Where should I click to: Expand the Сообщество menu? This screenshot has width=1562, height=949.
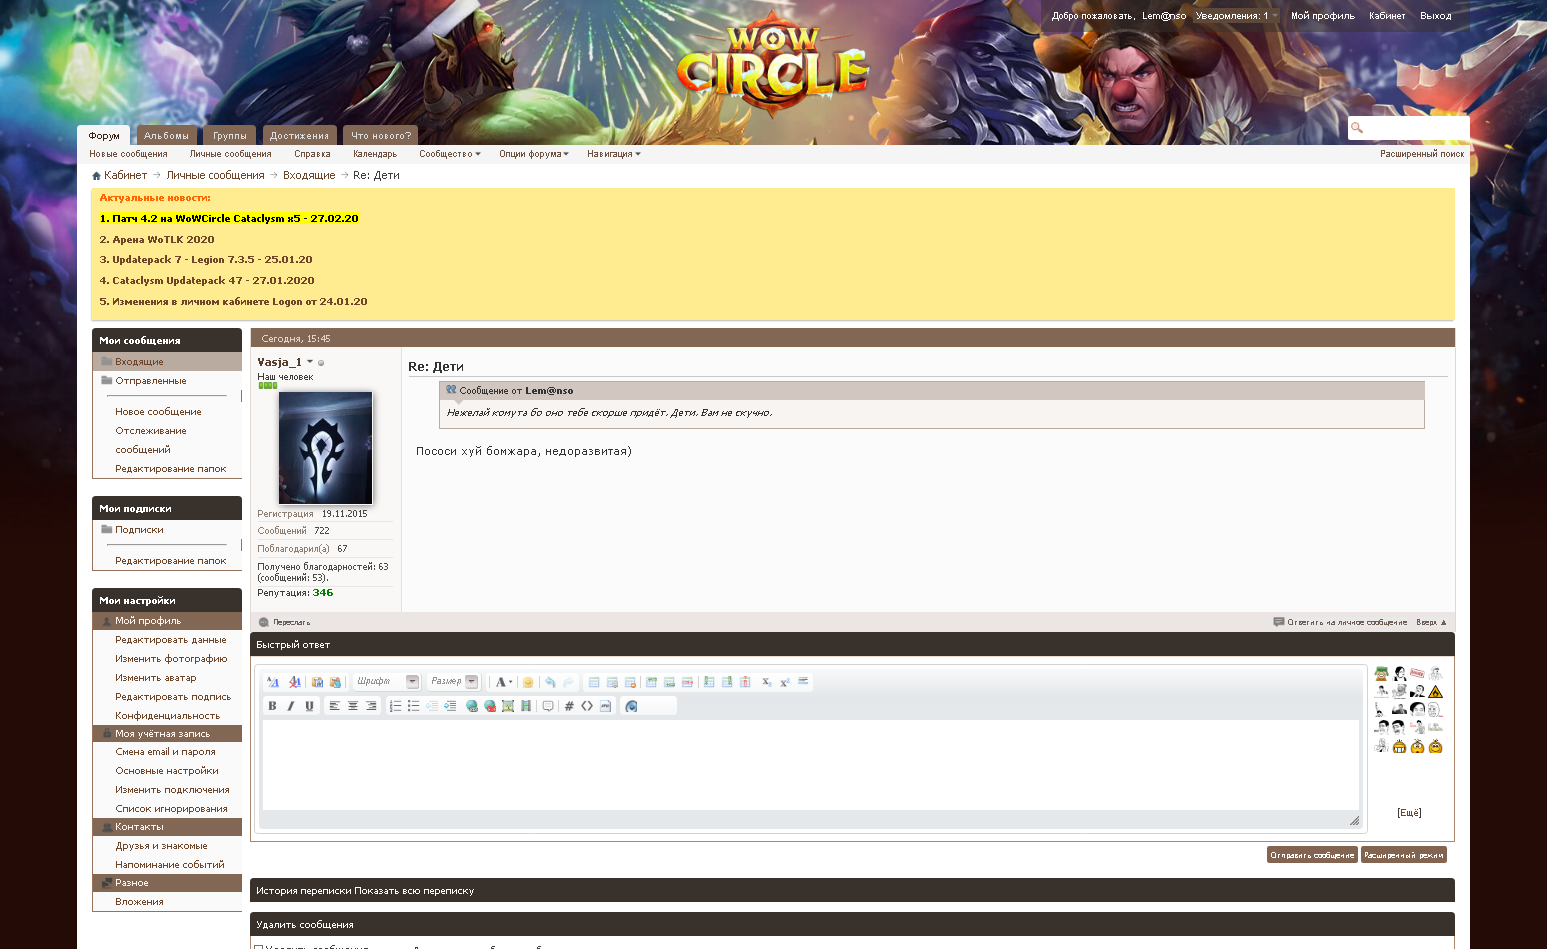point(449,154)
